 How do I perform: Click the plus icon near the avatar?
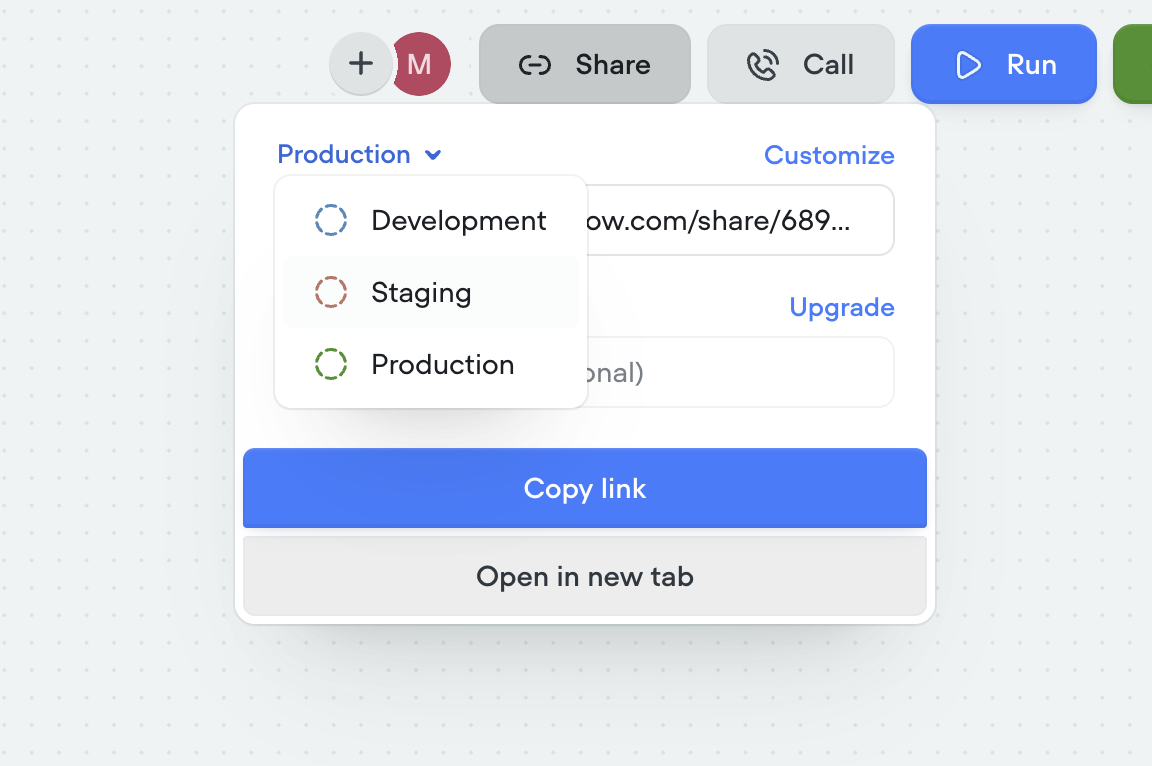(360, 63)
